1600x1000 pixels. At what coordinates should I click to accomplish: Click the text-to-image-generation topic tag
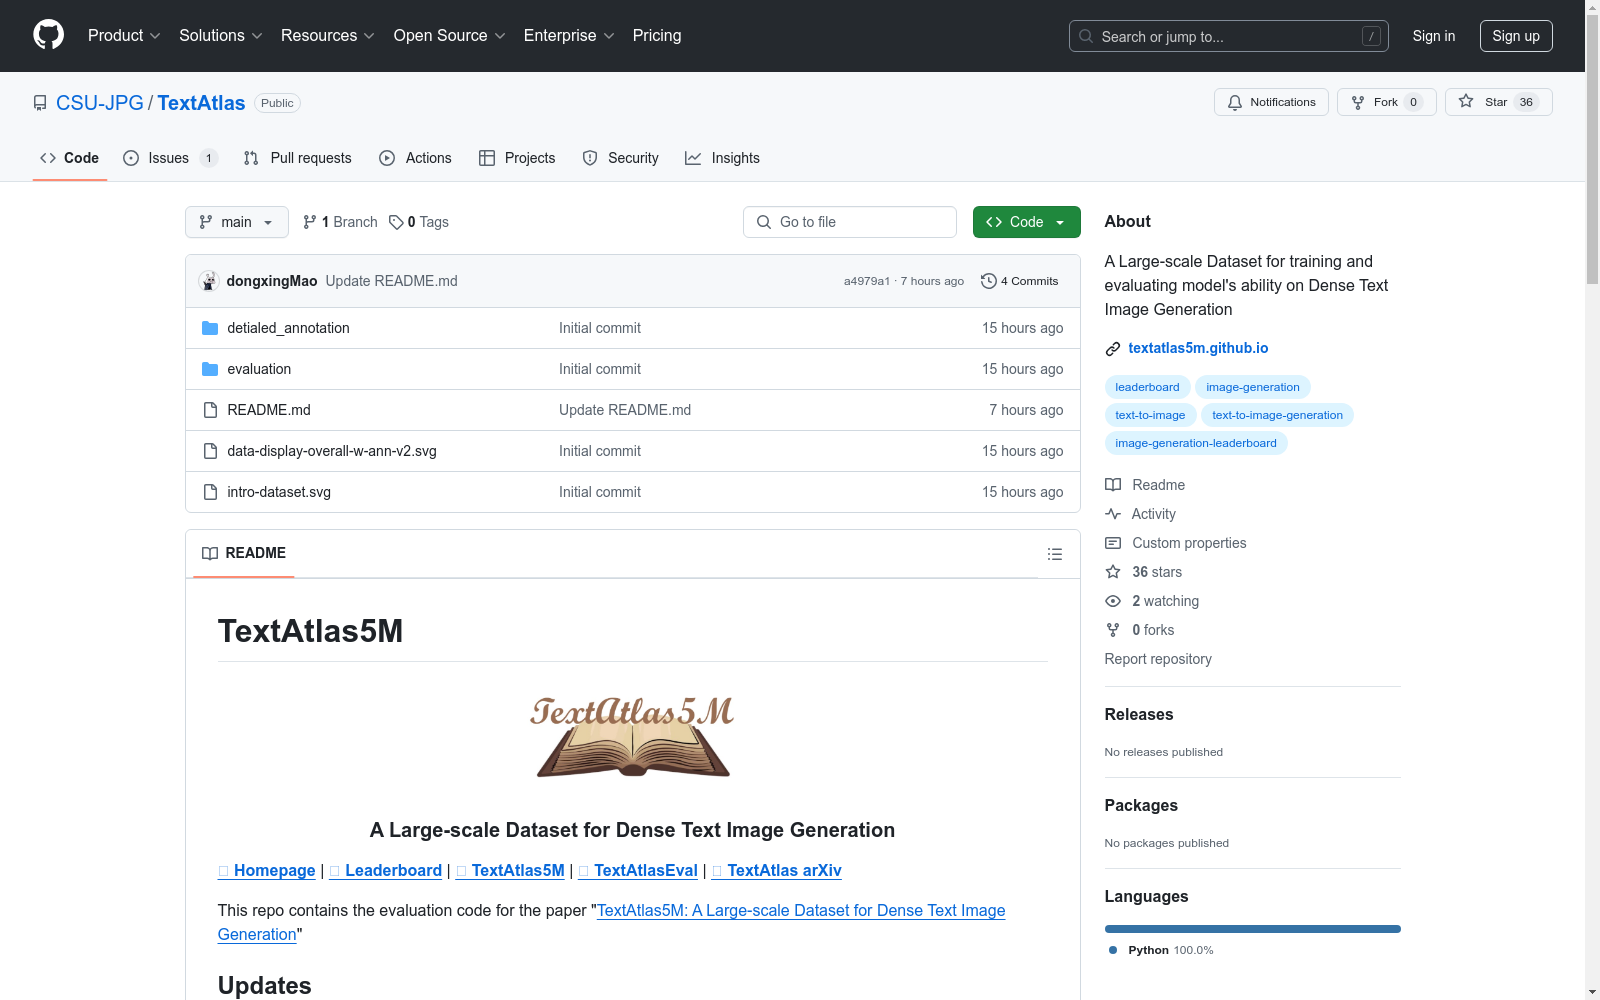1277,415
